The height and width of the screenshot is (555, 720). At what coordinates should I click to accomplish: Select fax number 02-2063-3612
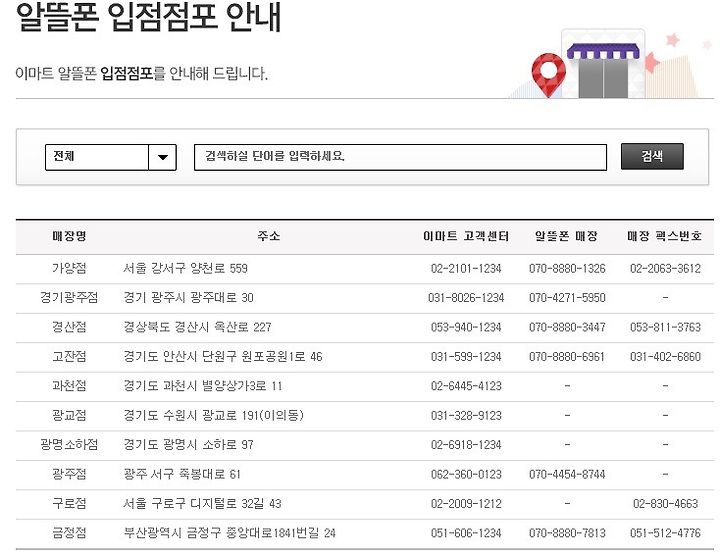pos(665,268)
